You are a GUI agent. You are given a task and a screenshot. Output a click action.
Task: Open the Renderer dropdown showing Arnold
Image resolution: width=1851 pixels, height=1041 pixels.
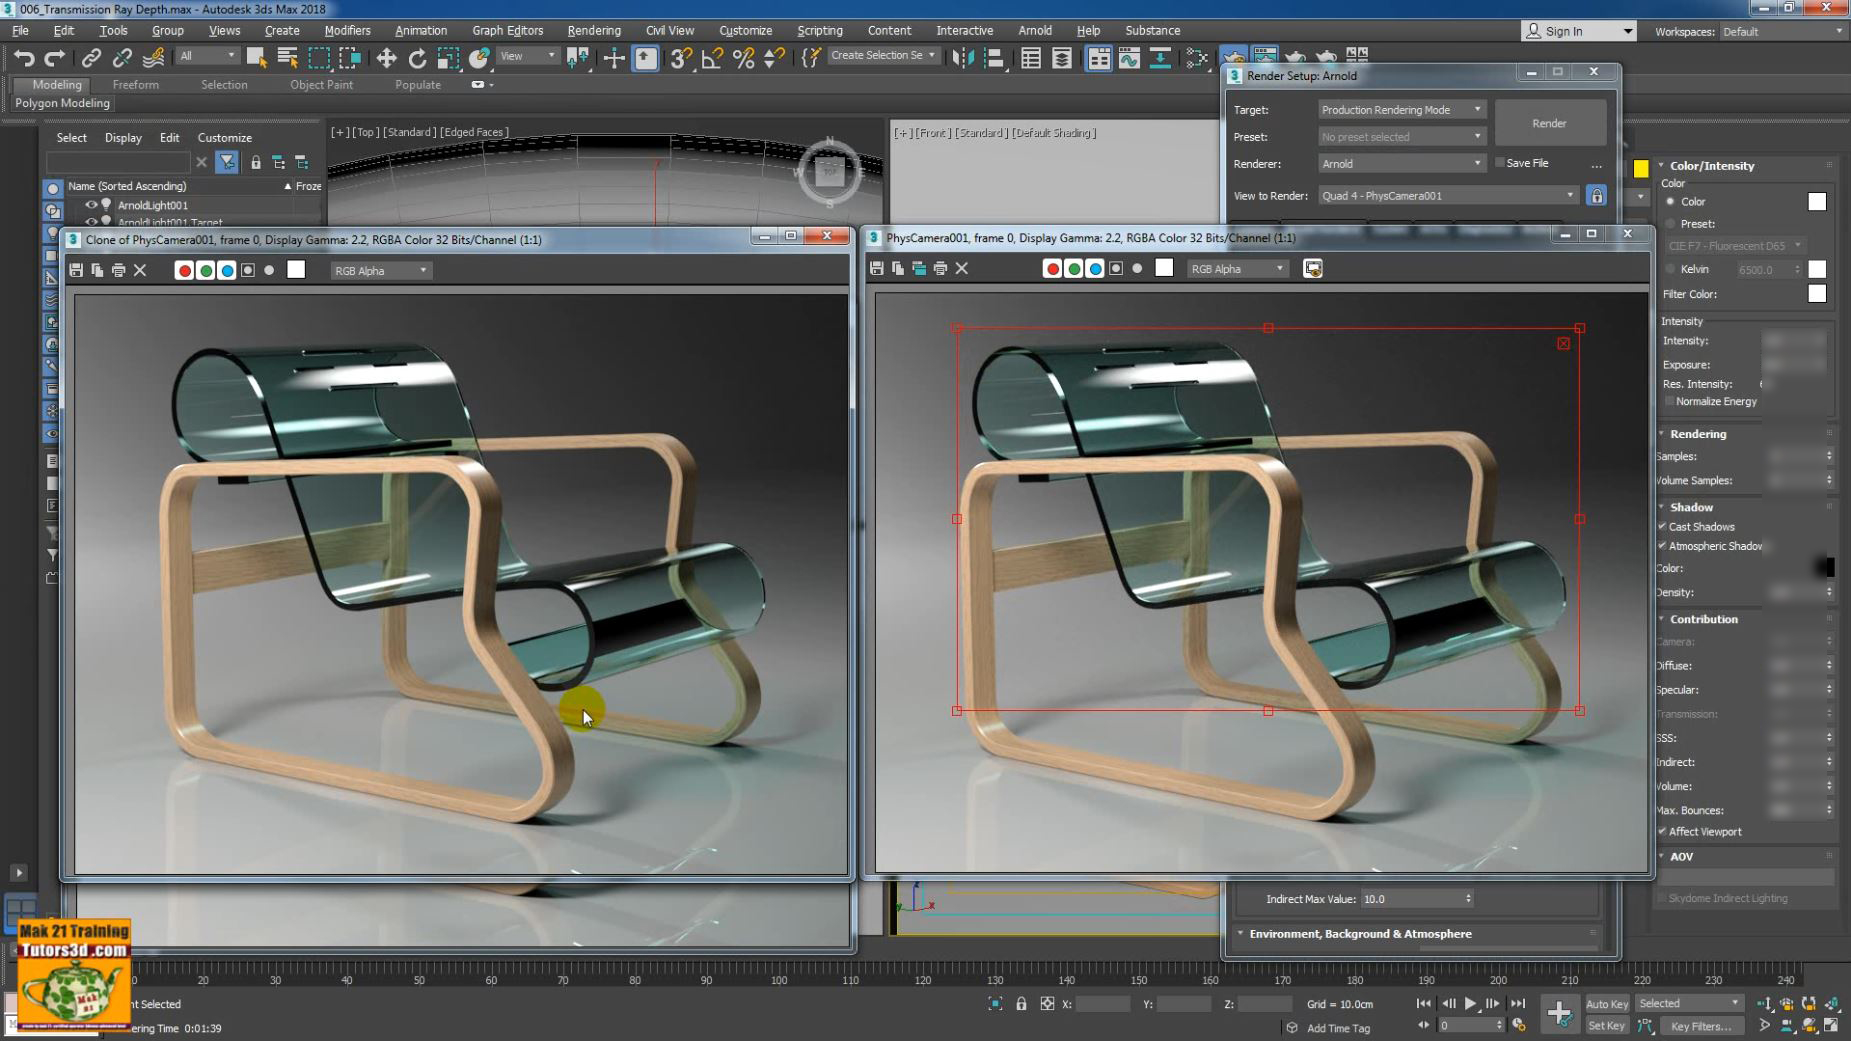(1477, 163)
